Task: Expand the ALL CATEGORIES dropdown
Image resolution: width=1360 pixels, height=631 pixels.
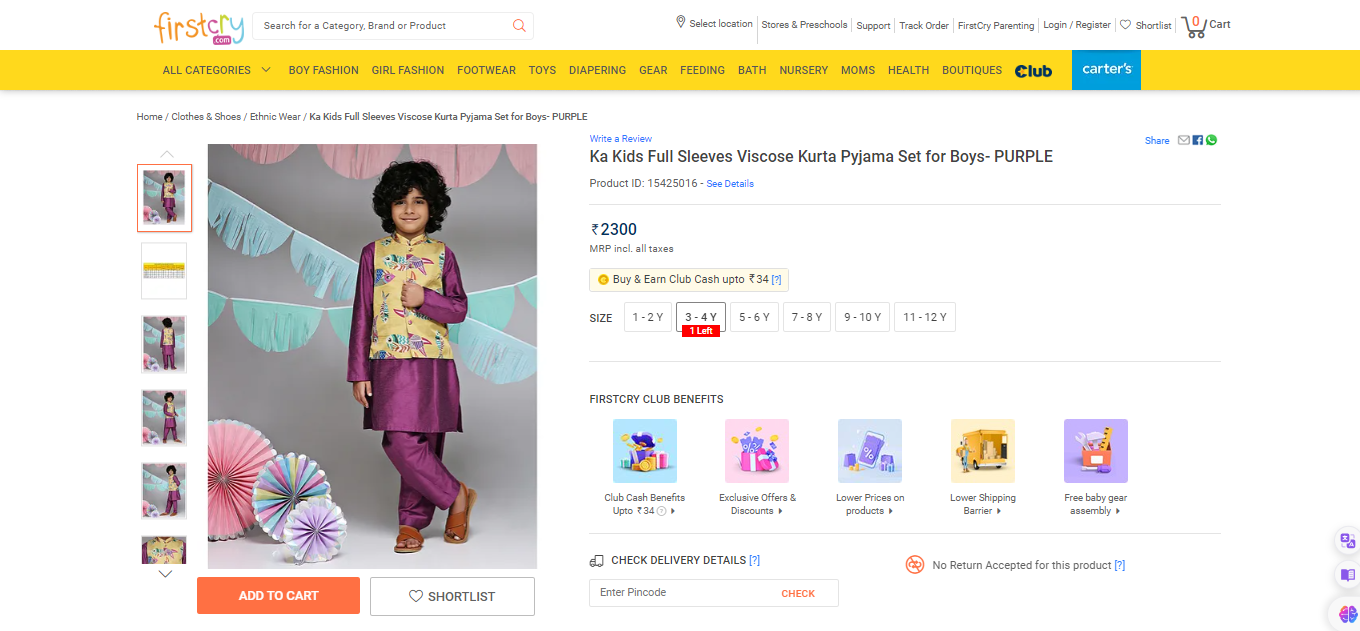Action: 217,70
